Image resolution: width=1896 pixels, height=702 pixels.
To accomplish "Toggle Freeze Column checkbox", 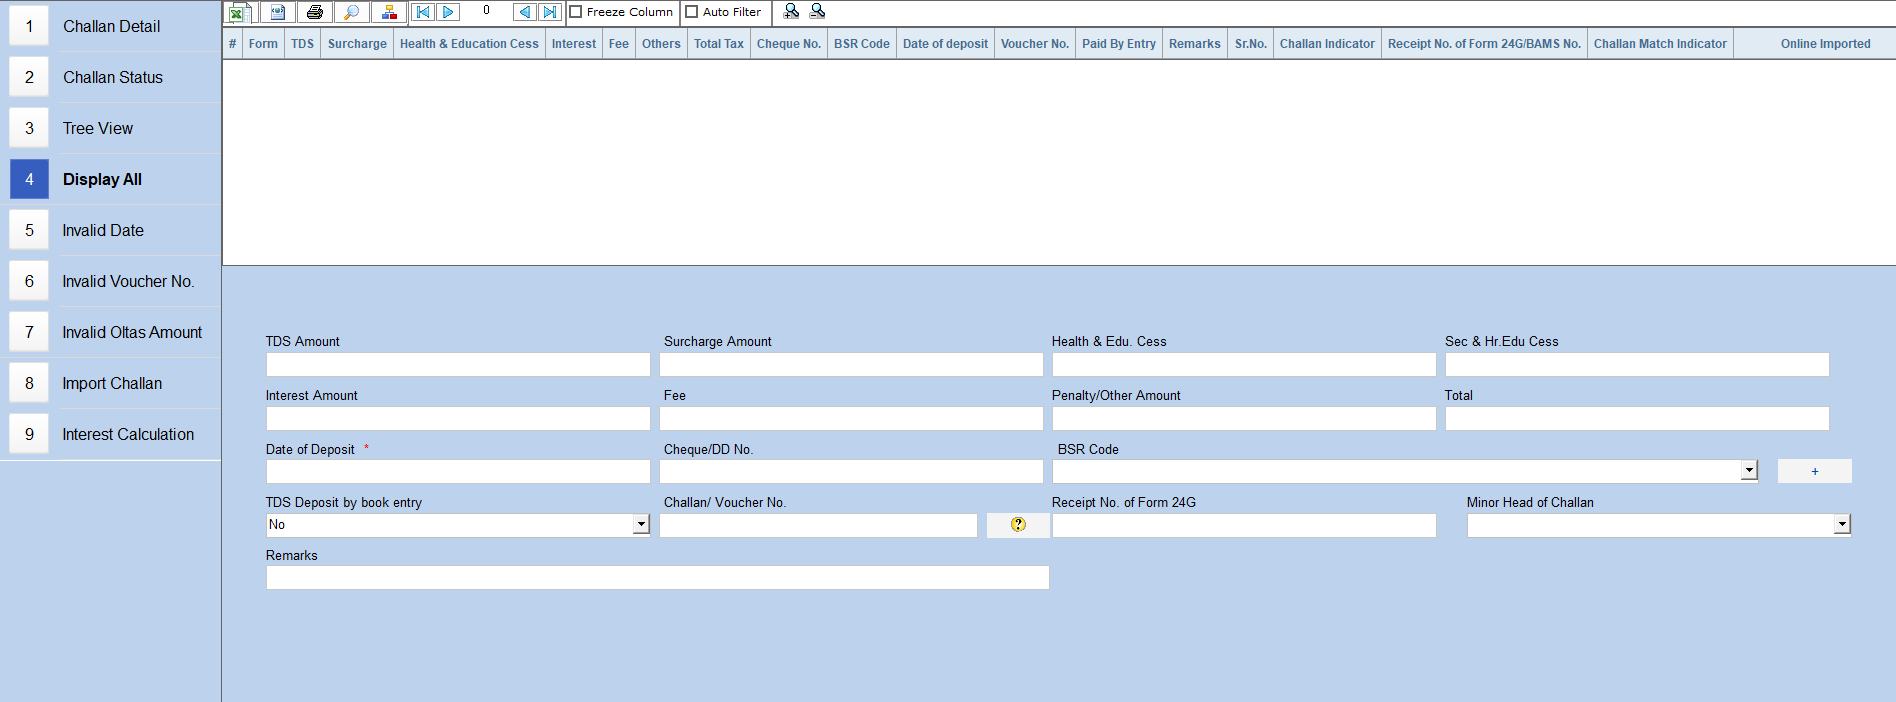I will (576, 12).
